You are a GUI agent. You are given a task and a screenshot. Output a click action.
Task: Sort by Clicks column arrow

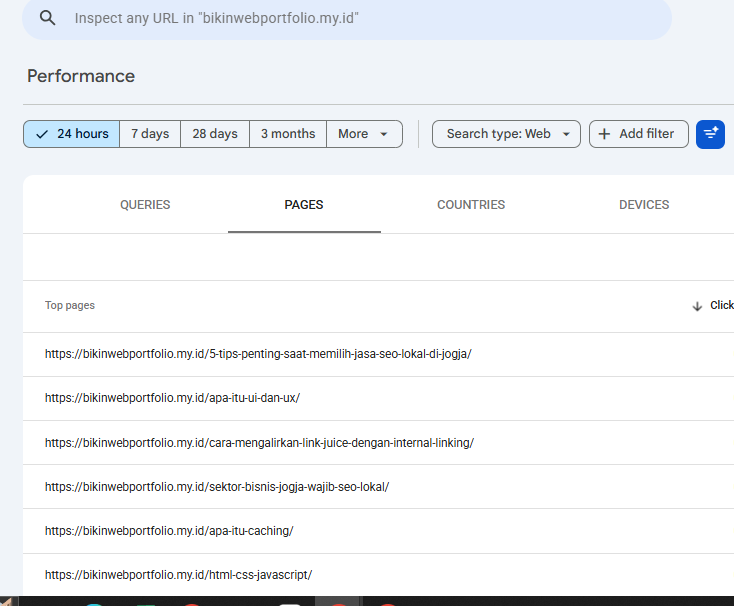click(697, 306)
